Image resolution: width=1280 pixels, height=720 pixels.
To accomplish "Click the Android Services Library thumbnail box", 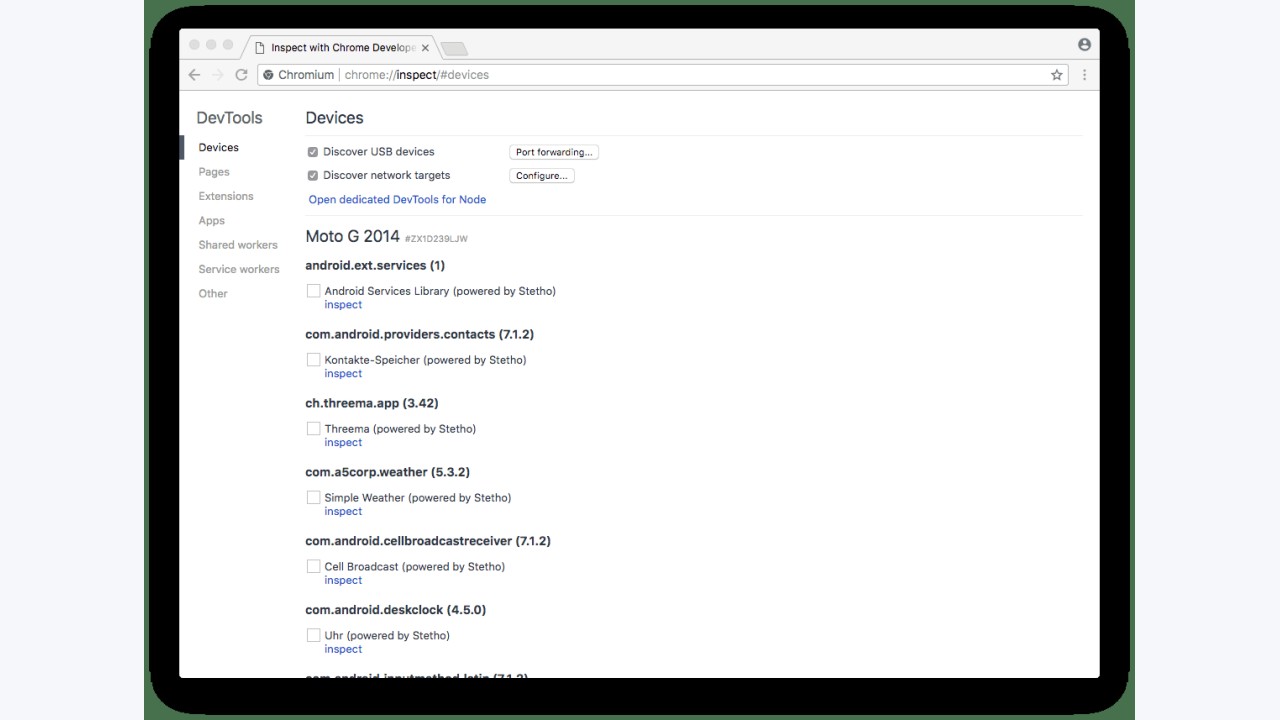I will click(x=313, y=291).
